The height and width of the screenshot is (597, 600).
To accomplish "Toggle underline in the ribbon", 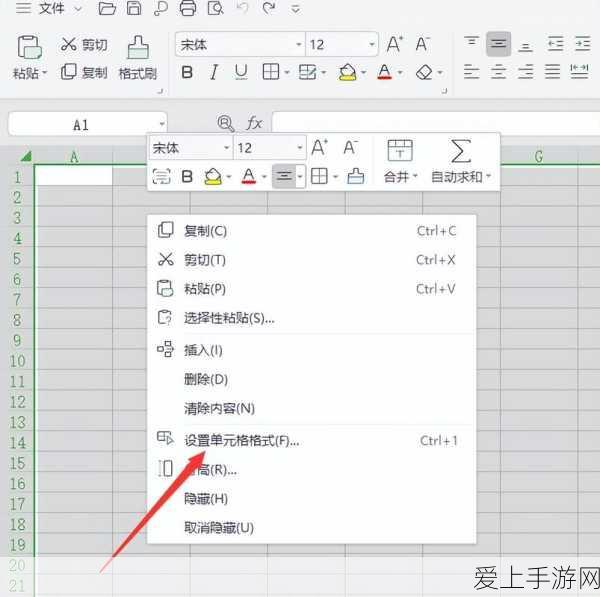I will [x=241, y=72].
